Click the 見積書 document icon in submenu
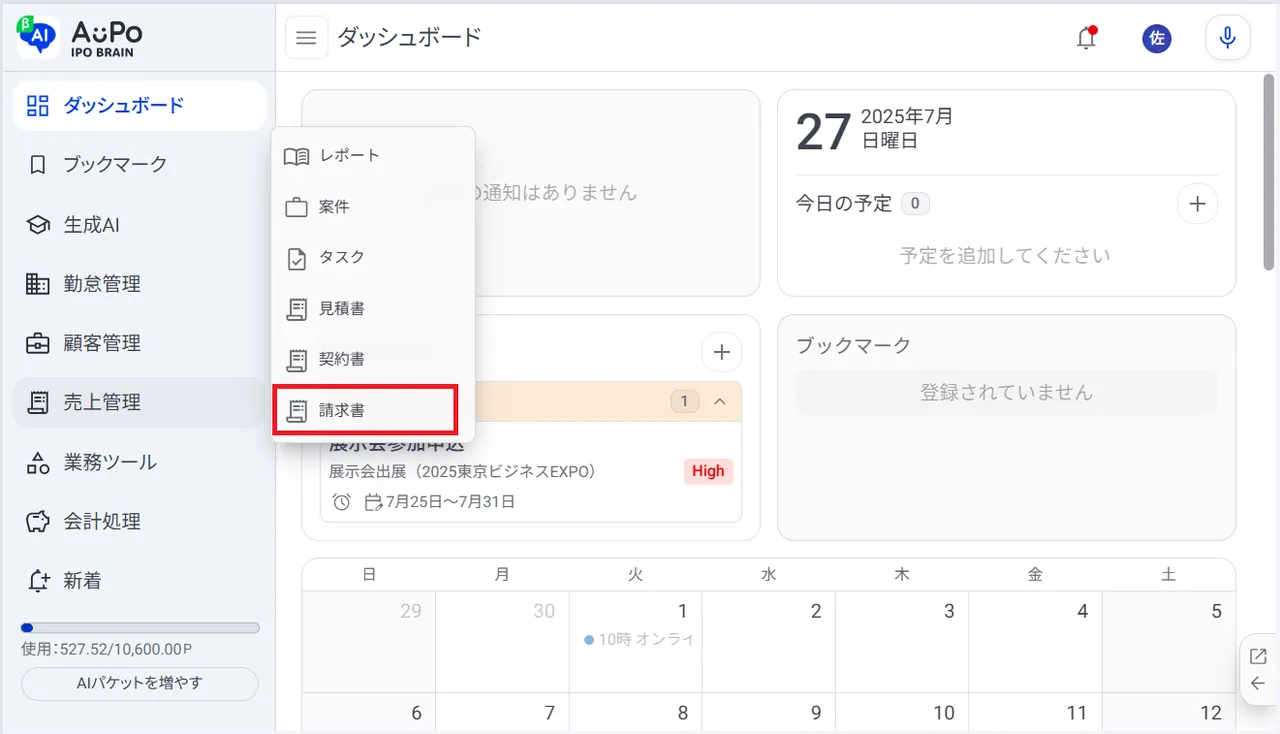Viewport: 1280px width, 734px height. [x=296, y=309]
